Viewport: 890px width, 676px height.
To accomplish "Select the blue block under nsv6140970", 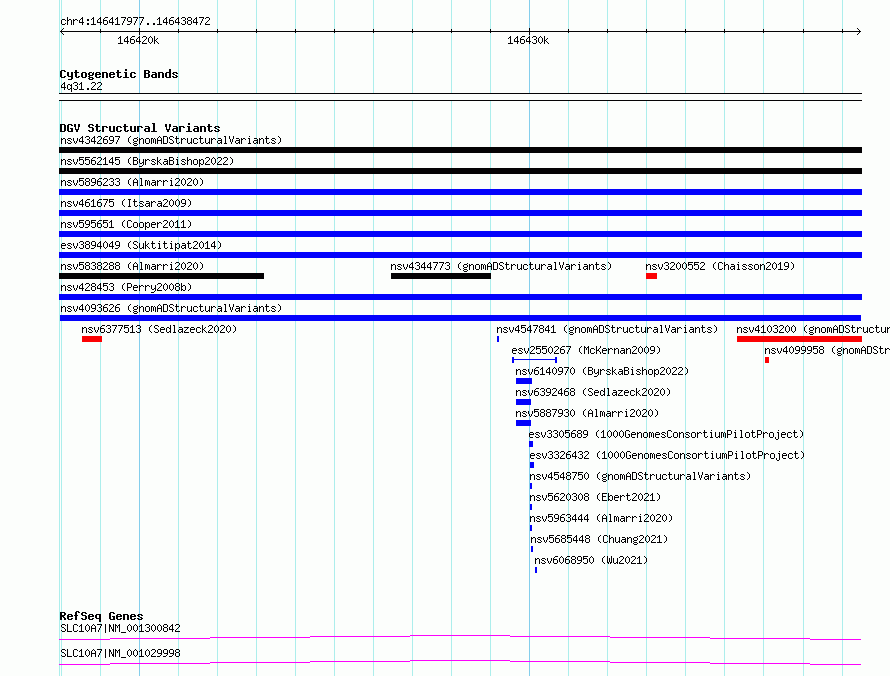I will point(523,381).
